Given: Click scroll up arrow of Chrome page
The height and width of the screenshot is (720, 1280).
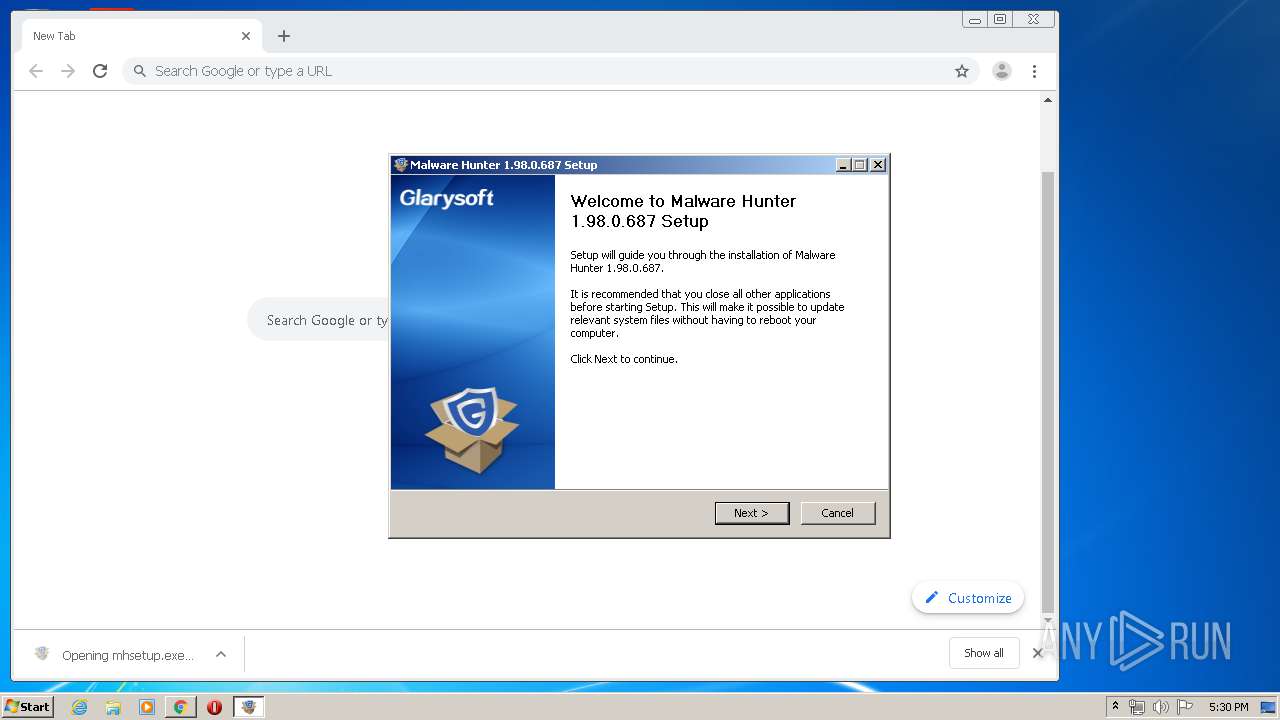Looking at the screenshot, I should (1048, 100).
